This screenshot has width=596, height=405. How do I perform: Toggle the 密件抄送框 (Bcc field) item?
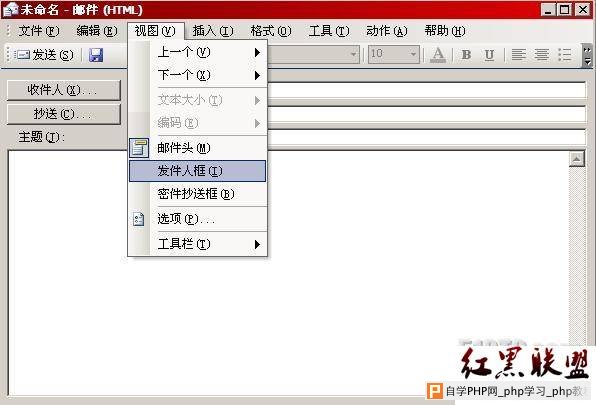(197, 194)
